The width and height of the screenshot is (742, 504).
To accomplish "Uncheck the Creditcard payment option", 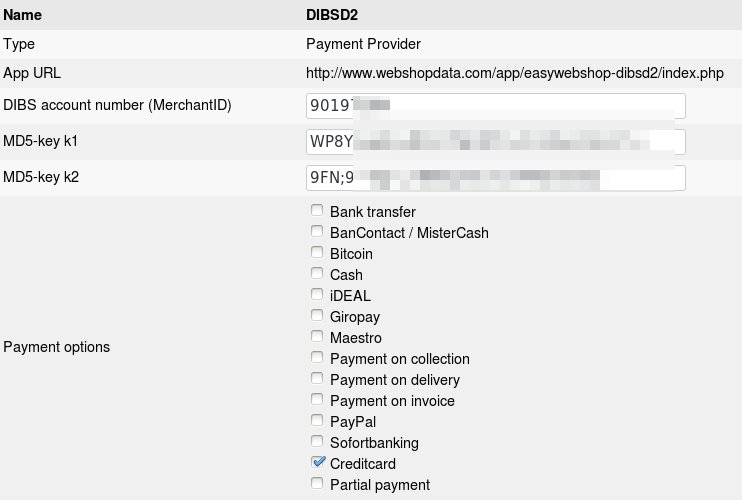I will click(318, 462).
